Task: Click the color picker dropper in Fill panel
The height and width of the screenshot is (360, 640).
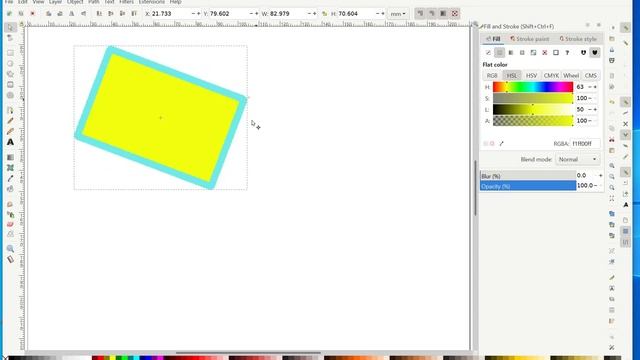Action: tap(502, 143)
